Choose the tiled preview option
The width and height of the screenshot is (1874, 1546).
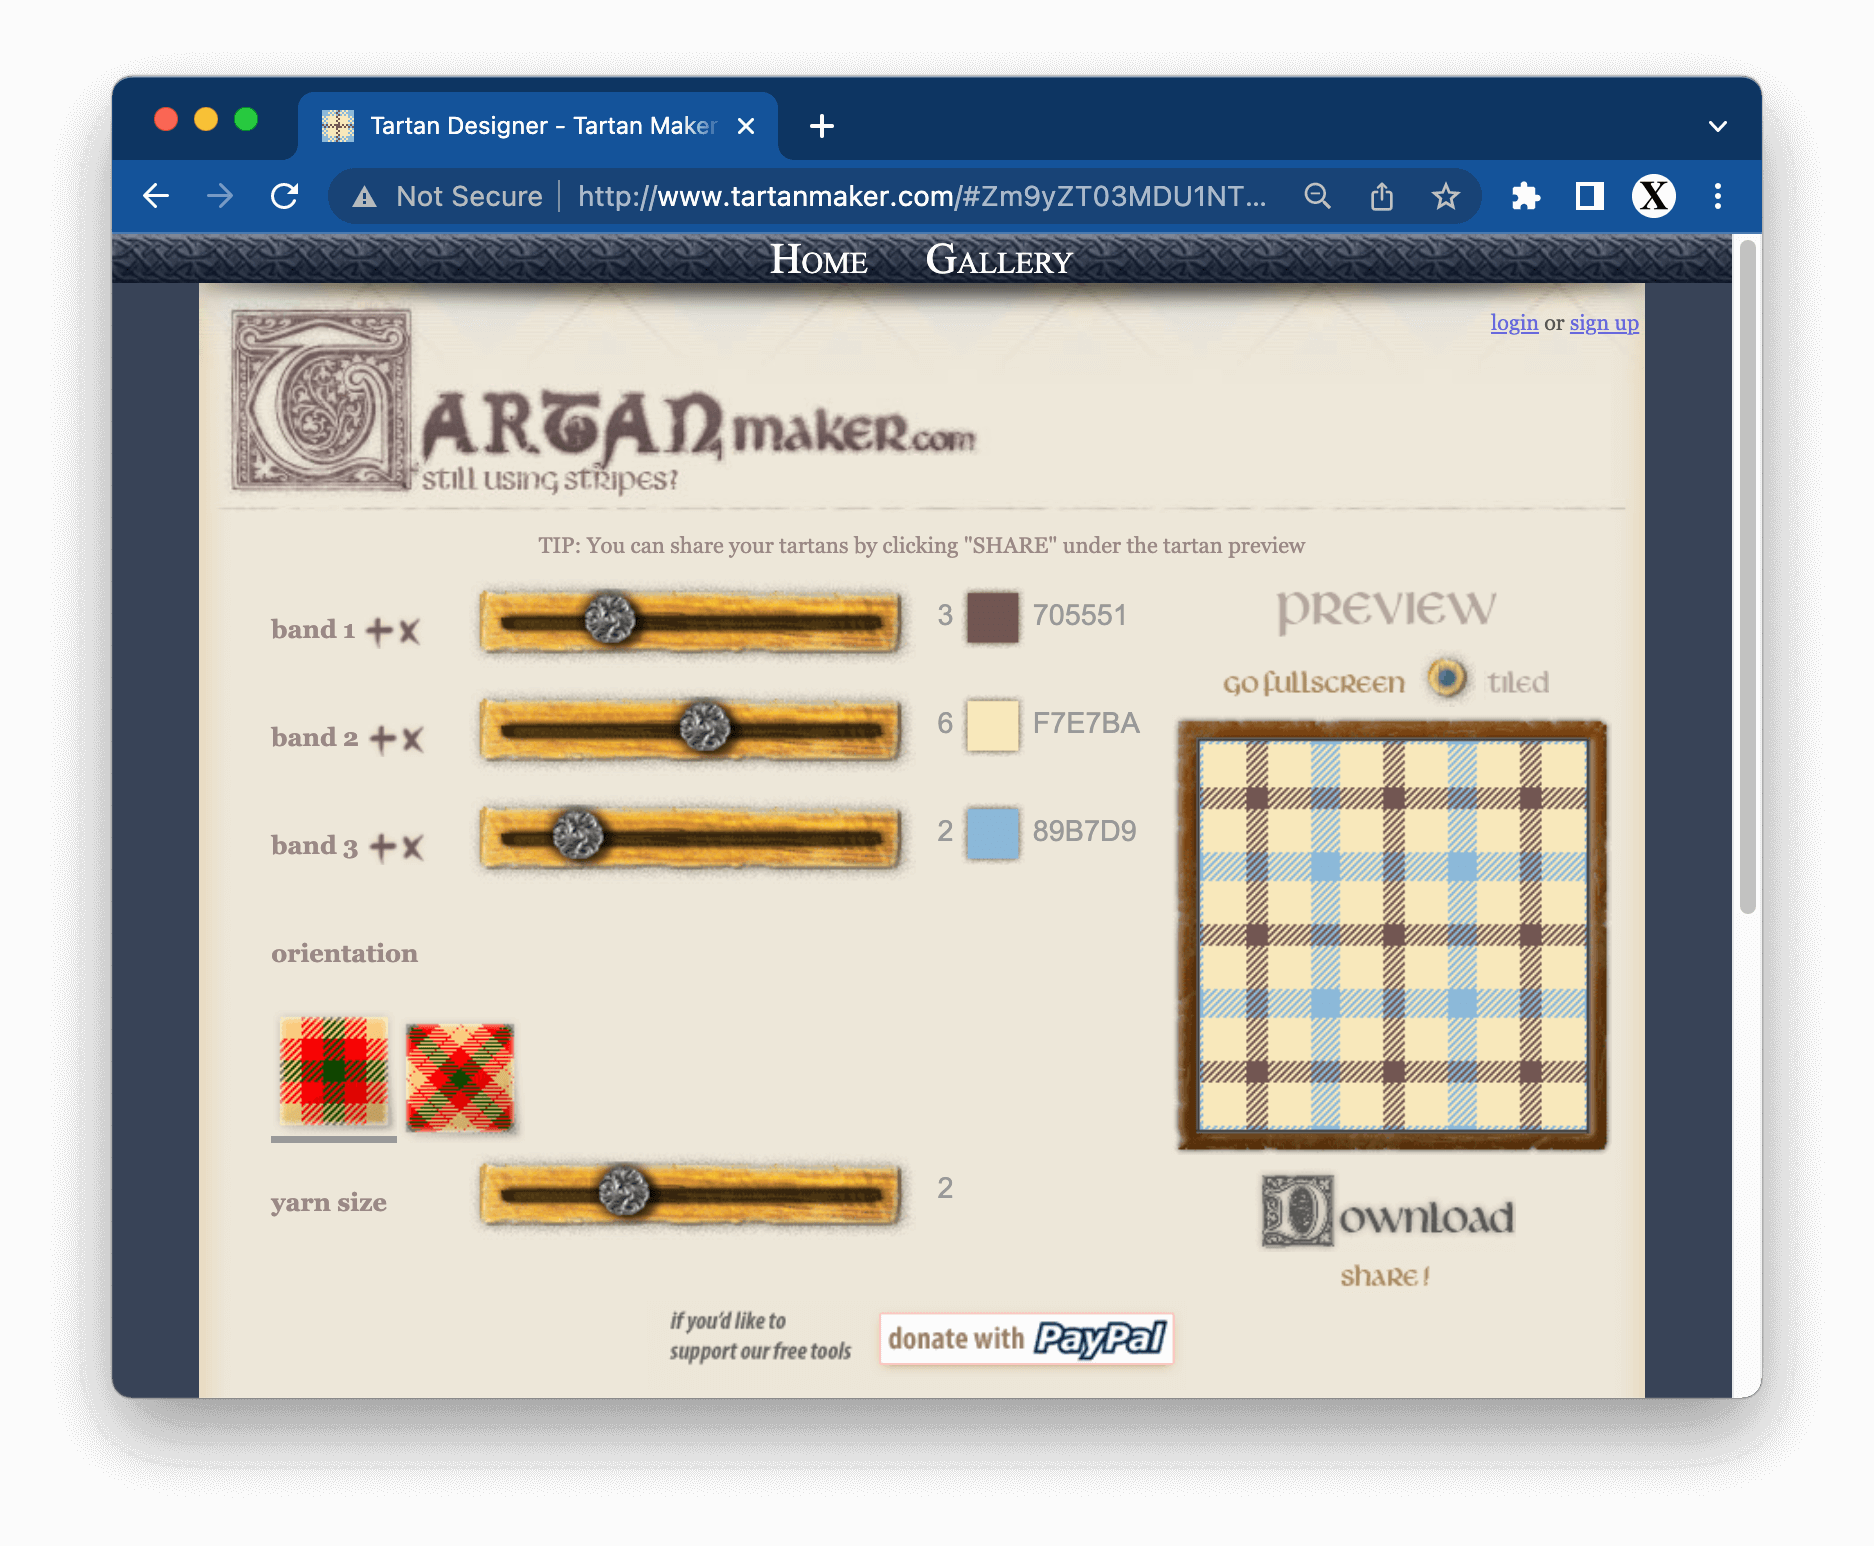1518,682
